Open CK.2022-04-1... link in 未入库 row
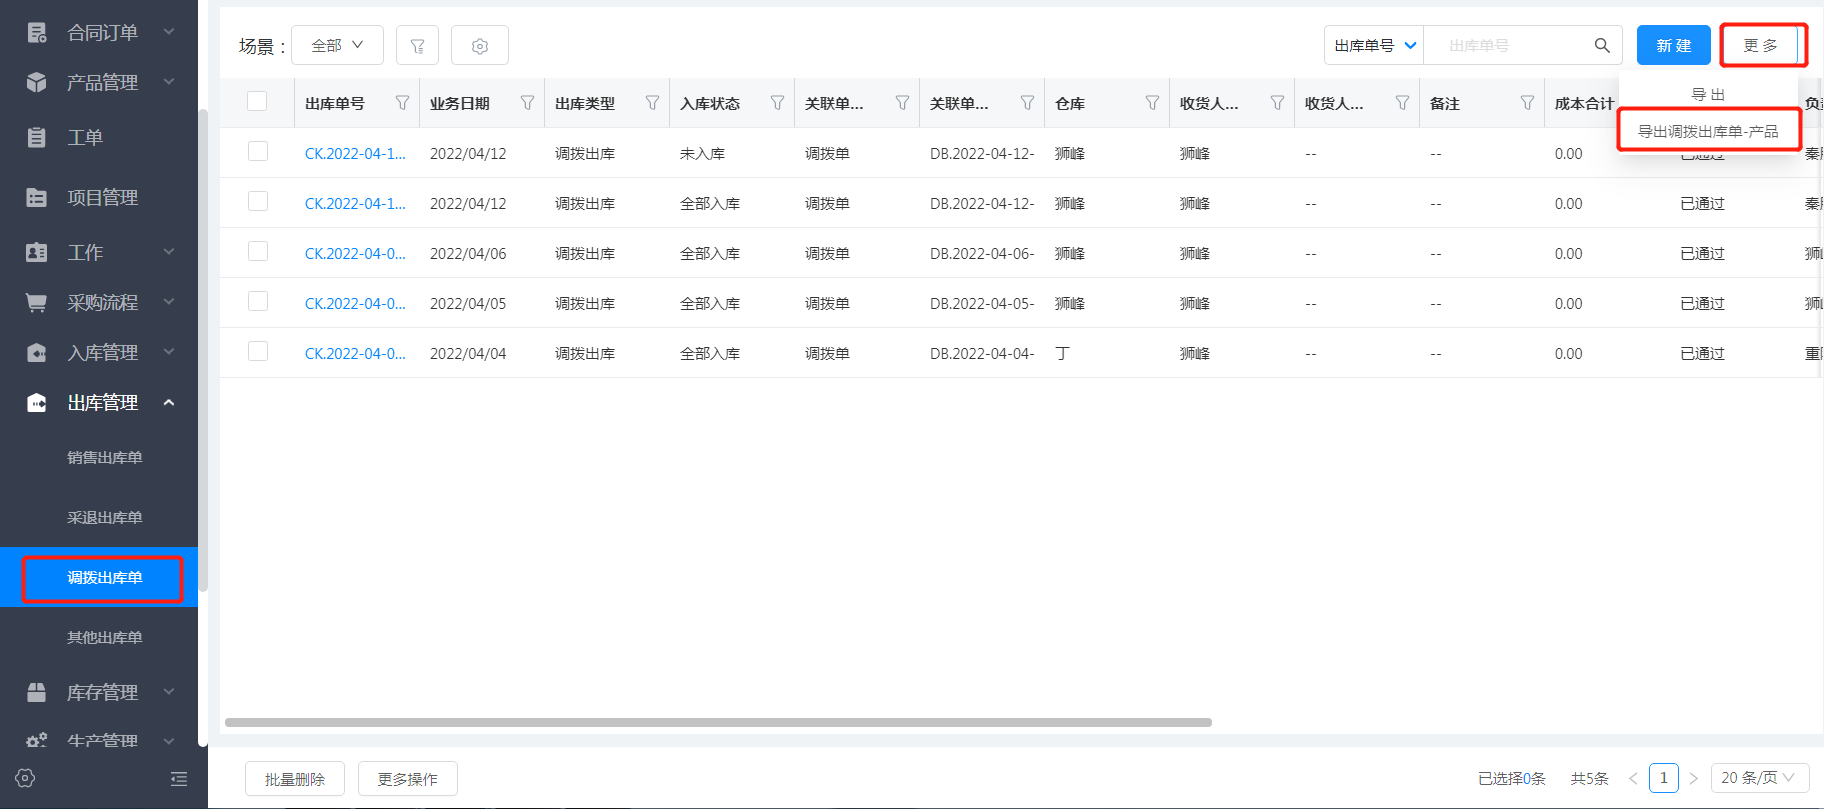The width and height of the screenshot is (1824, 809). [355, 153]
